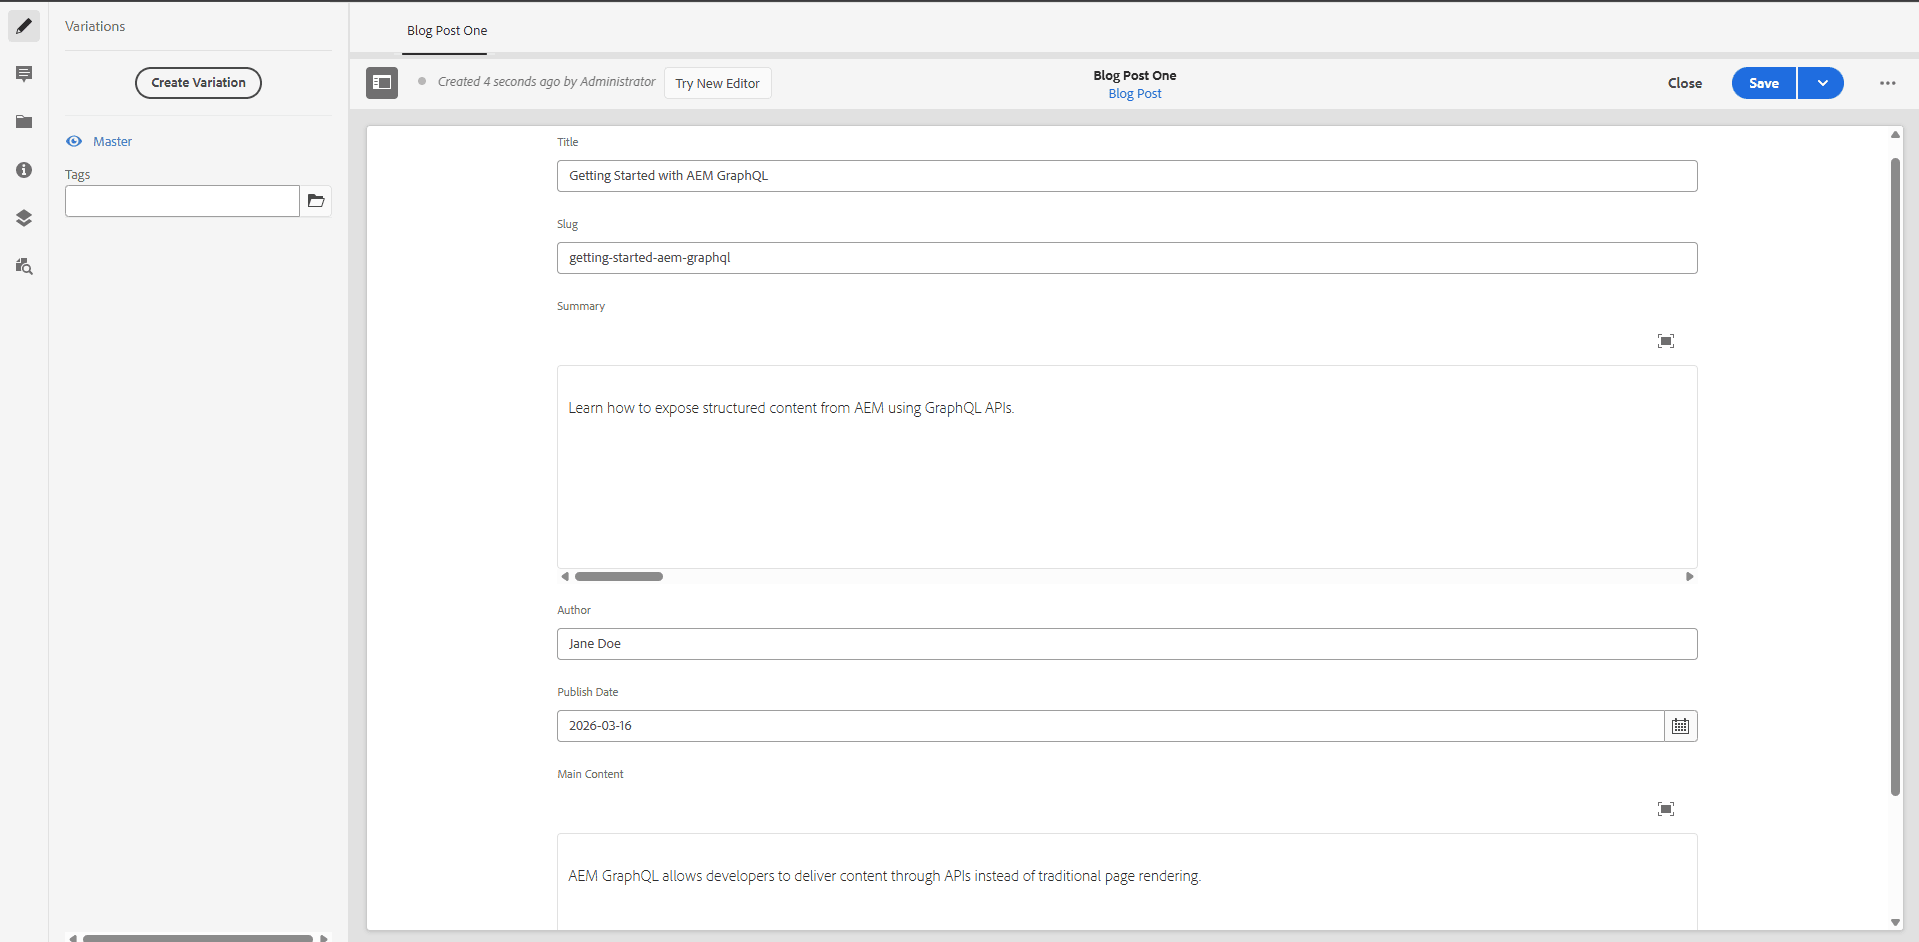
Task: Click the Summary scrollbar left arrow
Action: pyautogui.click(x=565, y=576)
